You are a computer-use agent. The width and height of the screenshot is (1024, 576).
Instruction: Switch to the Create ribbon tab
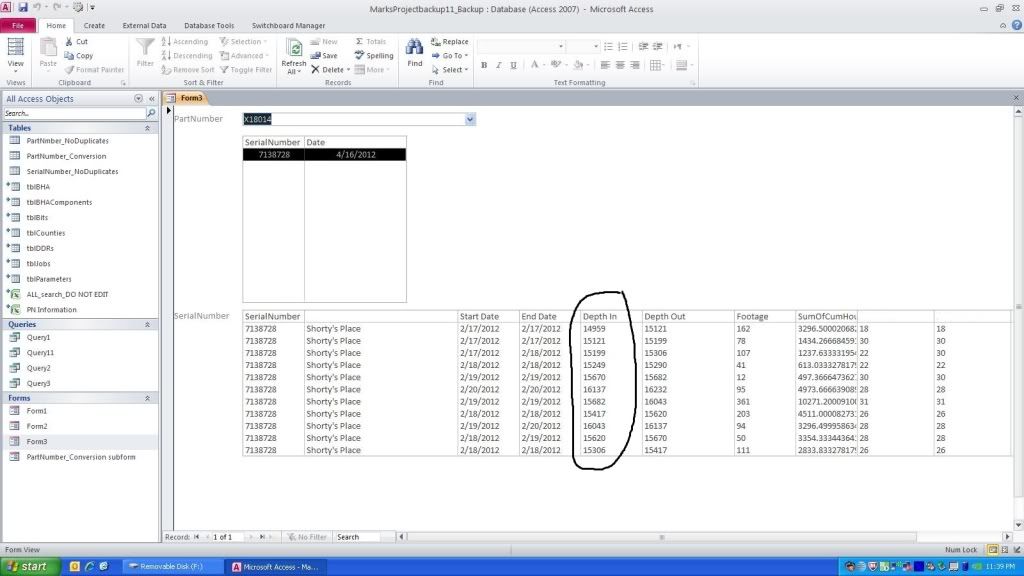(x=94, y=25)
